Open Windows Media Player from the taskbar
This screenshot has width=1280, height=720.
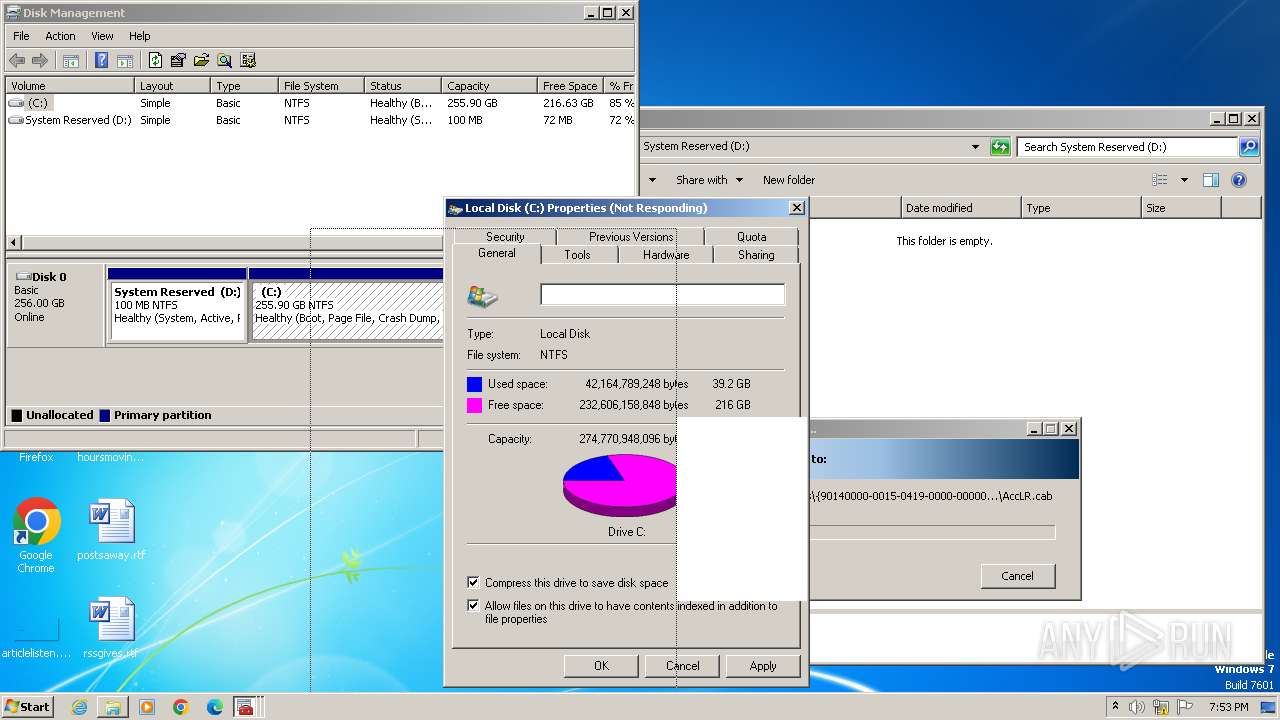[147, 707]
